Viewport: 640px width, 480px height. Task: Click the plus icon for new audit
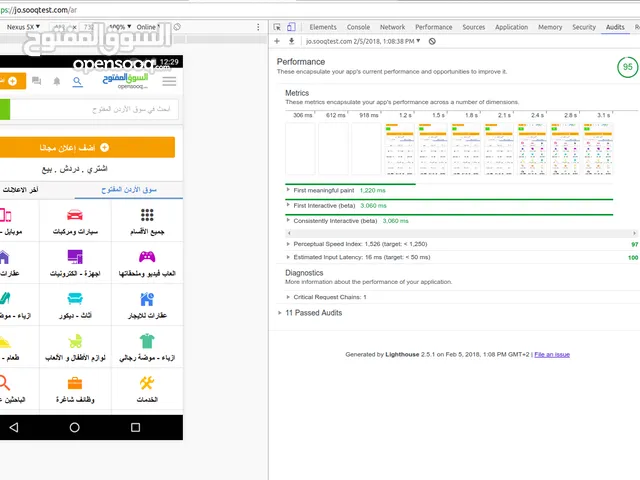[277, 41]
